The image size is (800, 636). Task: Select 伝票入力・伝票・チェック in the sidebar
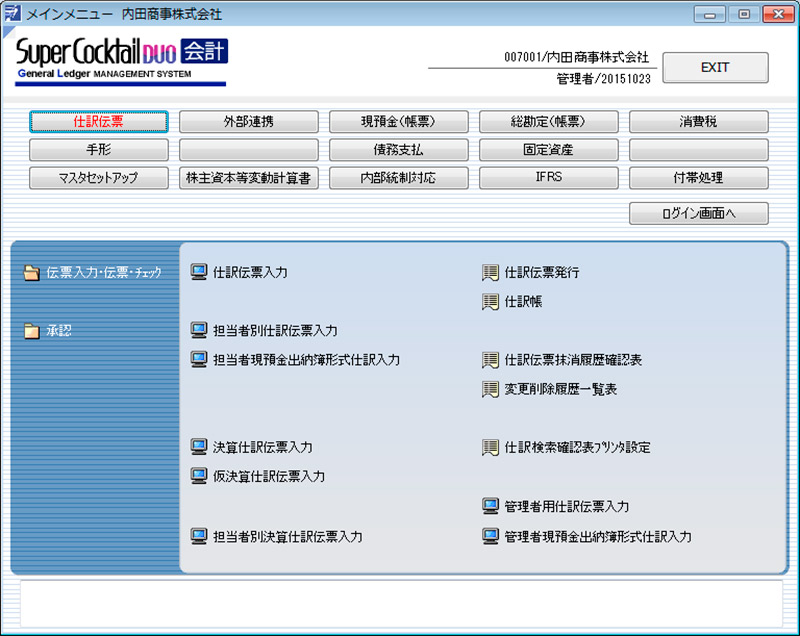click(x=104, y=273)
